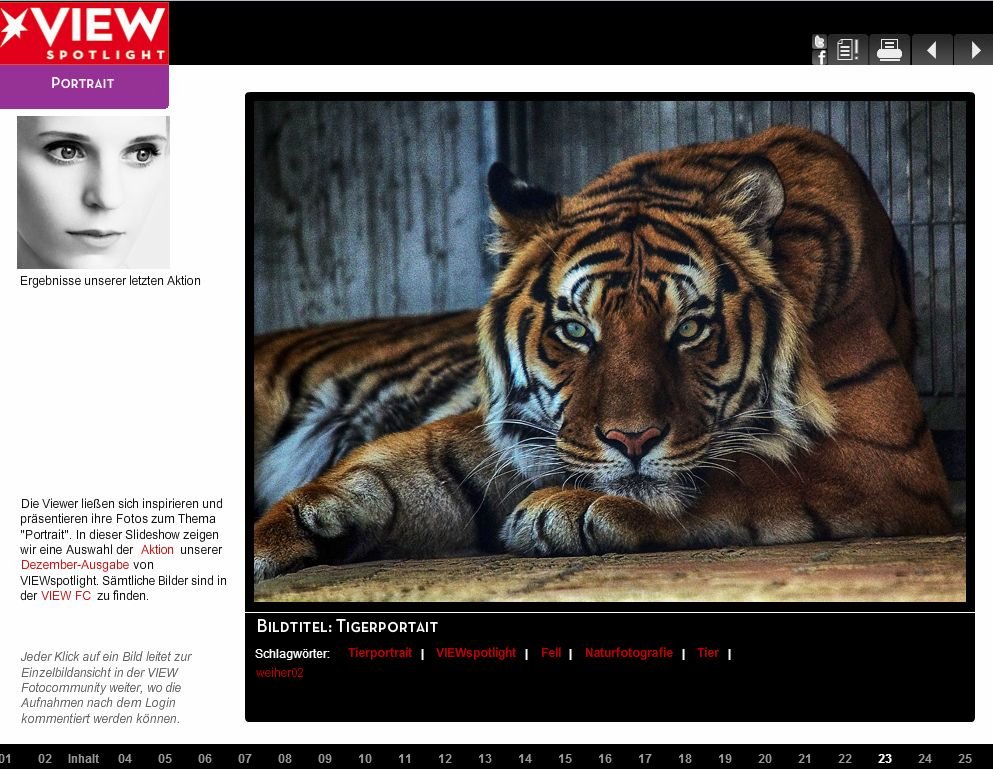Jump to slide 24 in pagination
The width and height of the screenshot is (993, 769).
point(925,759)
